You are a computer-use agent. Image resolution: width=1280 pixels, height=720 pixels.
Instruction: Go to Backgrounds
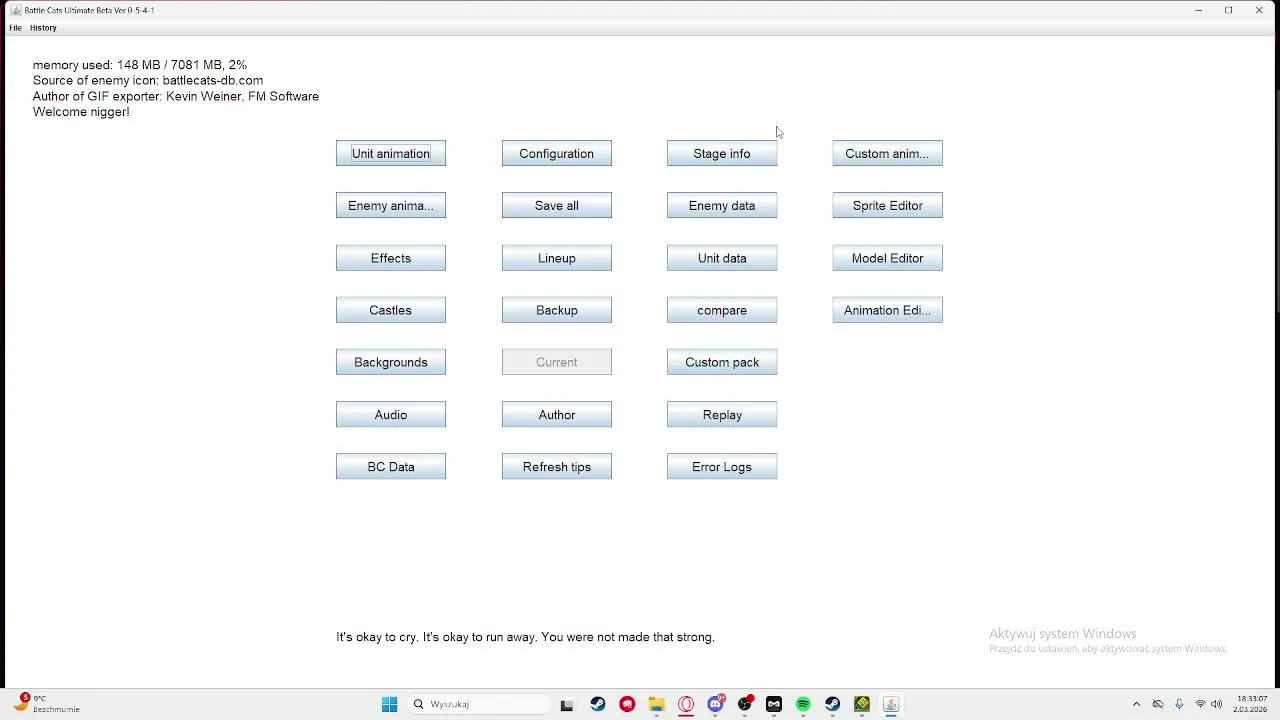pos(391,362)
